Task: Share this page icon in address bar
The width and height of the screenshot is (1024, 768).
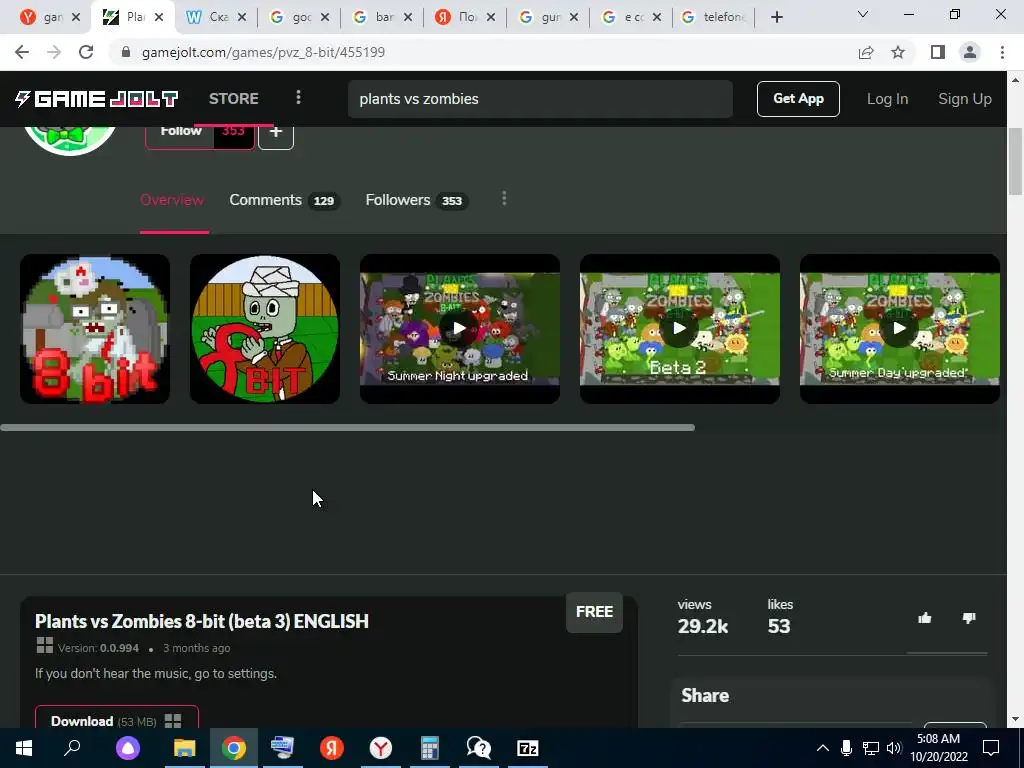Action: tap(866, 52)
